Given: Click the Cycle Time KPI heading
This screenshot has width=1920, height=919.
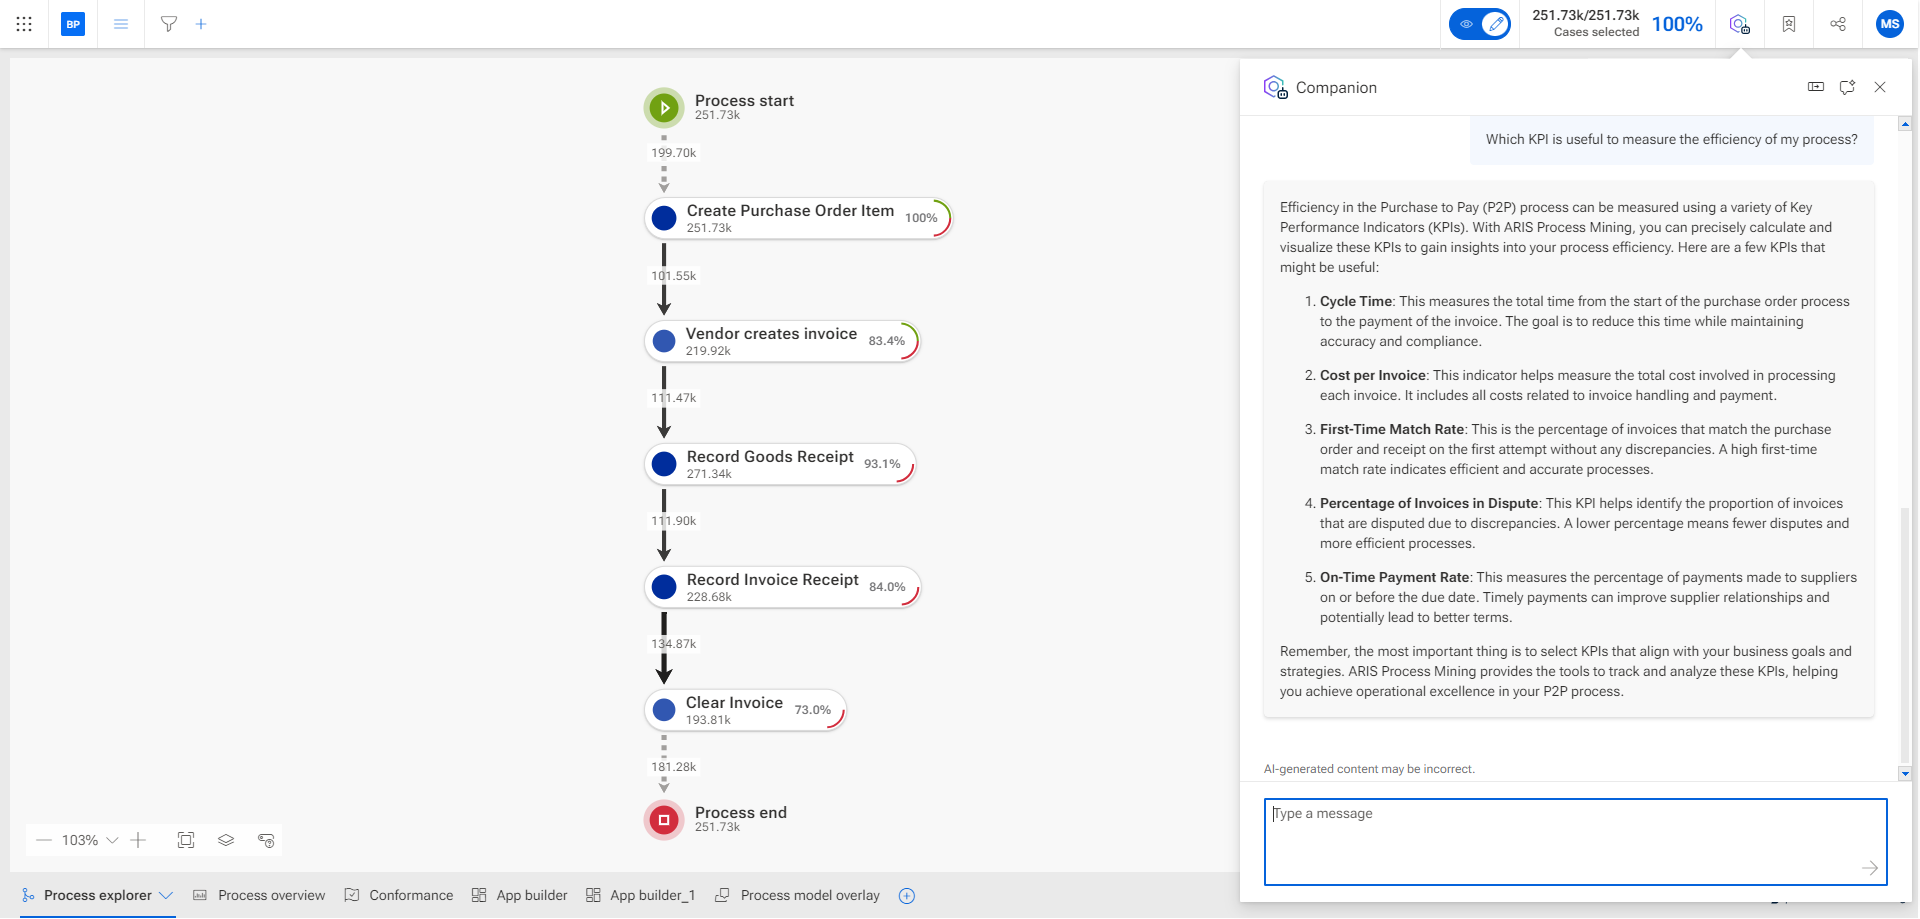Looking at the screenshot, I should click(x=1356, y=301).
